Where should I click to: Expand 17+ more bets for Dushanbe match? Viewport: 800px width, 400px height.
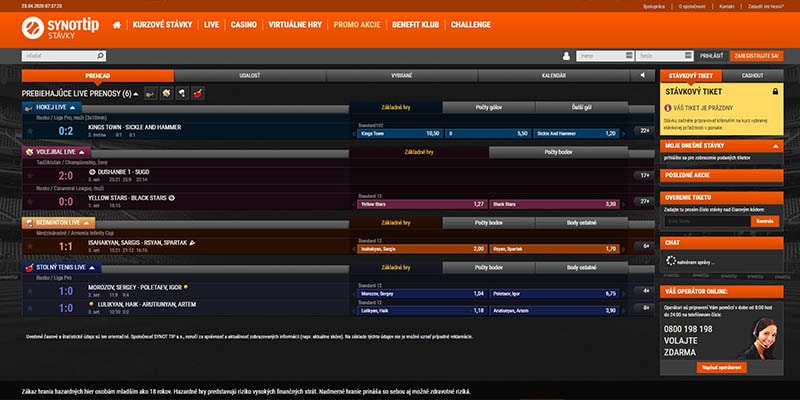point(644,176)
